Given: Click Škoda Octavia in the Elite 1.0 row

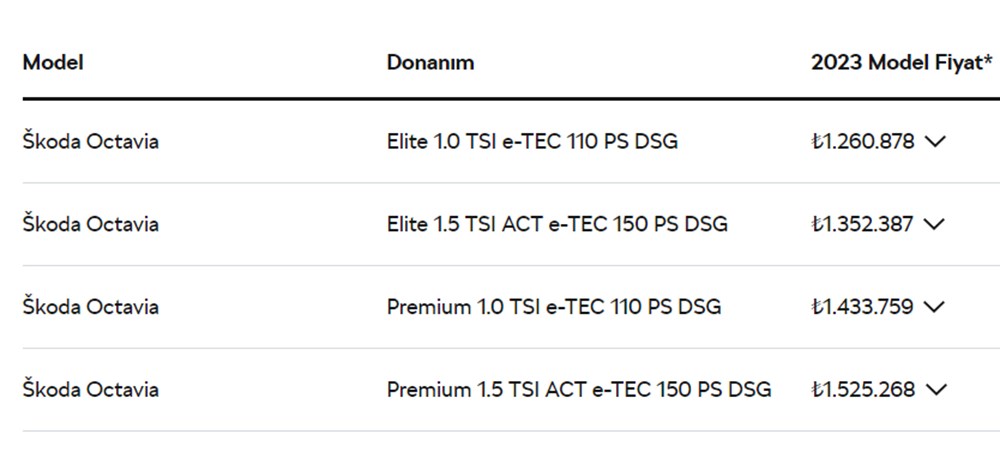Looking at the screenshot, I should click(x=91, y=141).
